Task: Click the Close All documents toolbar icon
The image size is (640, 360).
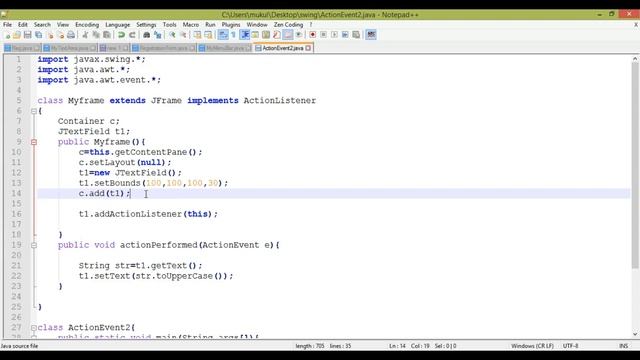Action: click(60, 35)
